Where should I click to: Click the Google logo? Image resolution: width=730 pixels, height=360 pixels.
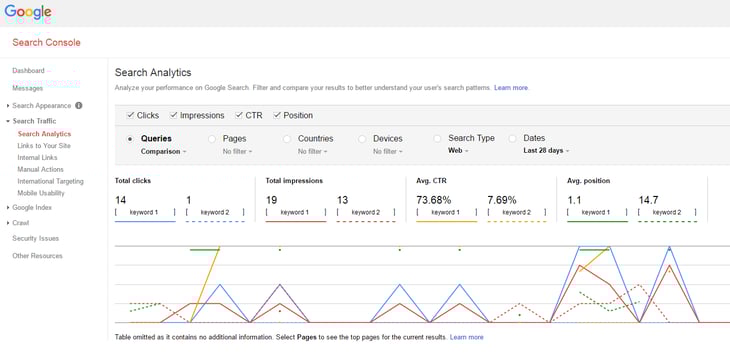point(28,12)
